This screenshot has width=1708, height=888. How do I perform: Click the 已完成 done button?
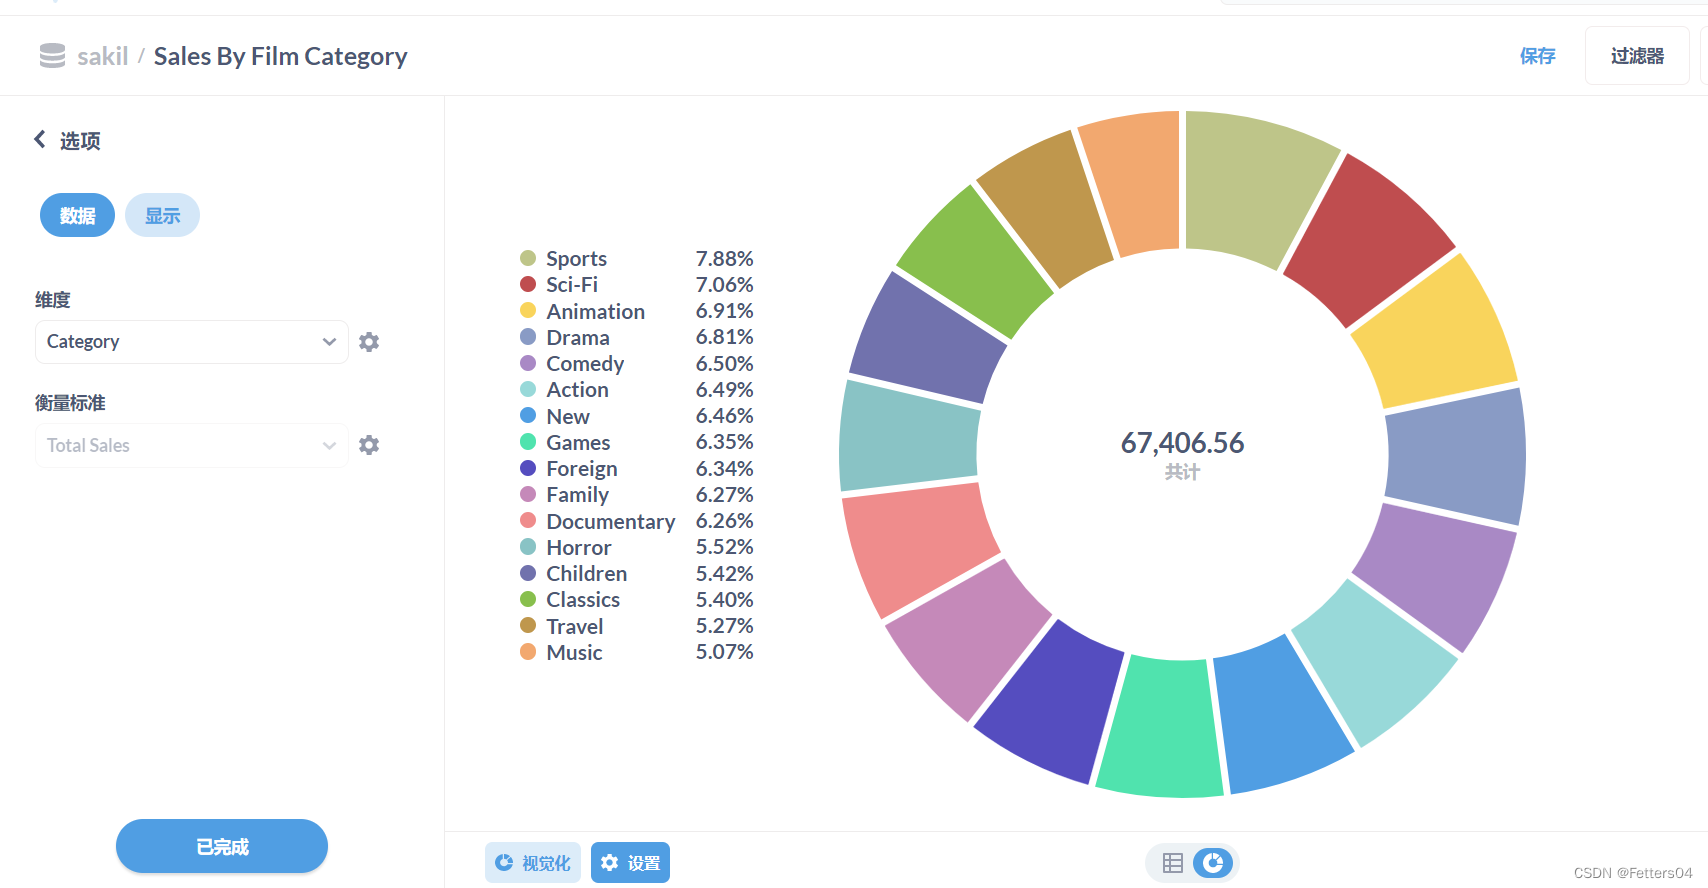222,846
